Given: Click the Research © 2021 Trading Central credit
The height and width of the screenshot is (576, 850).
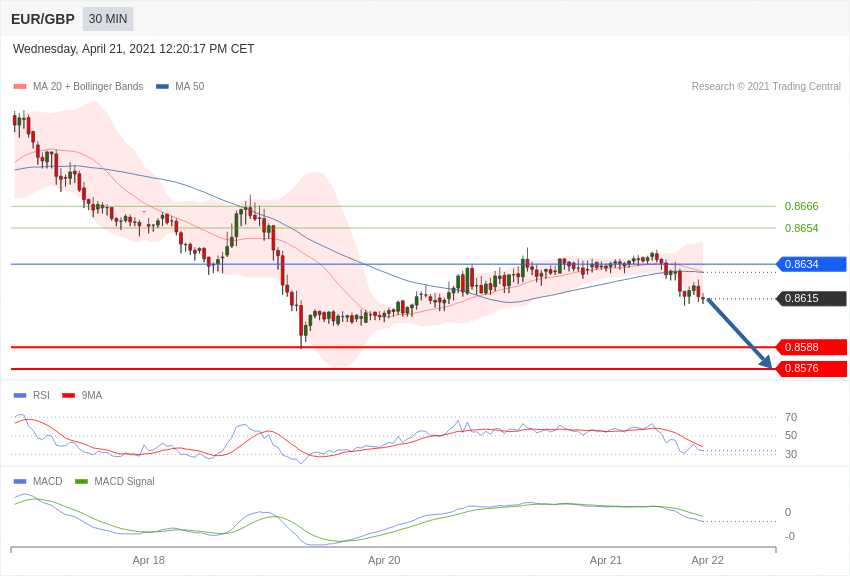Looking at the screenshot, I should click(766, 87).
